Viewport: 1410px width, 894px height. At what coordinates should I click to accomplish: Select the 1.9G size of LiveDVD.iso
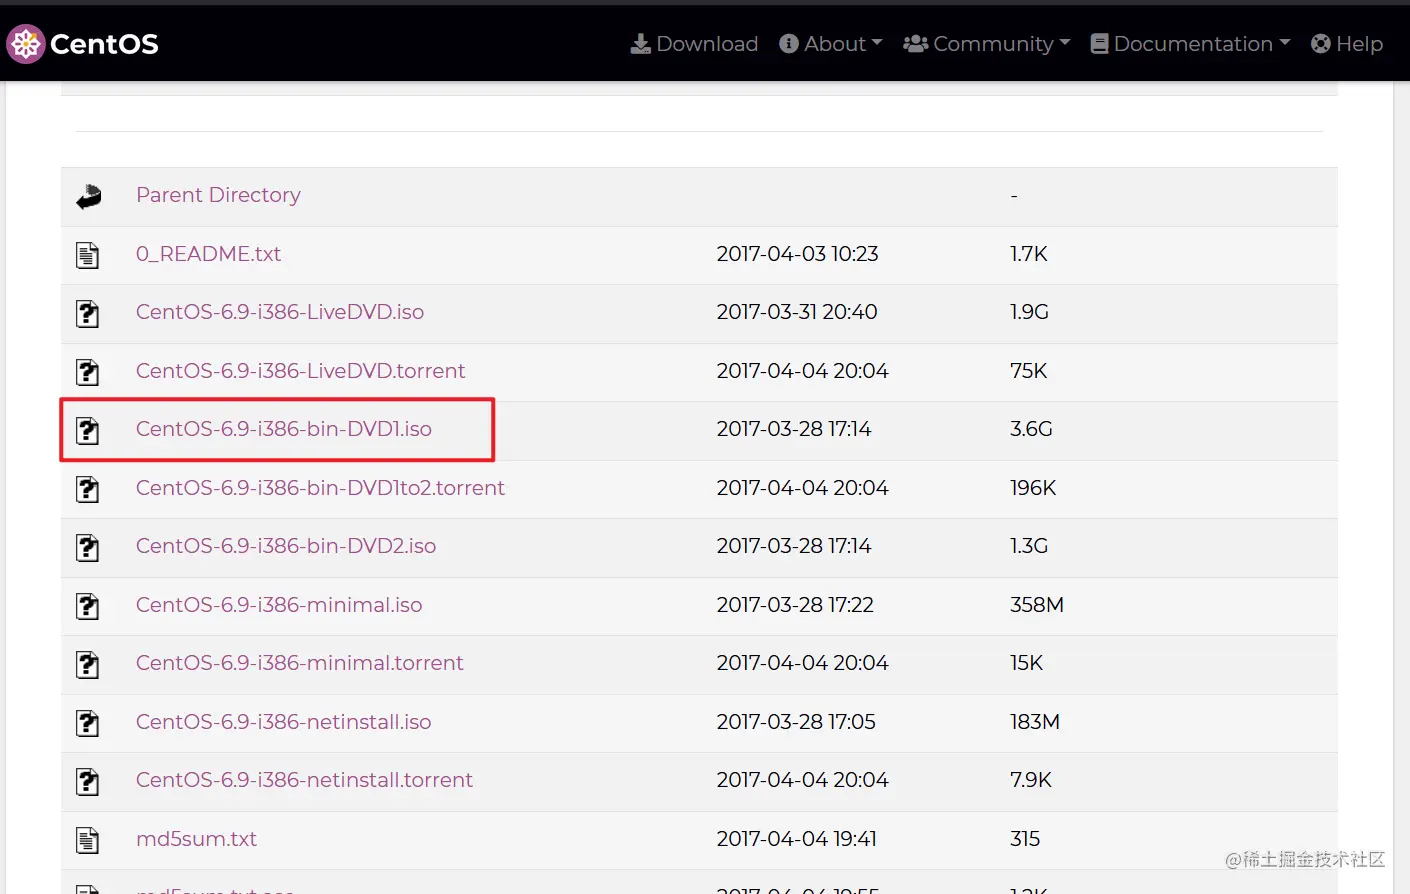coord(1029,312)
